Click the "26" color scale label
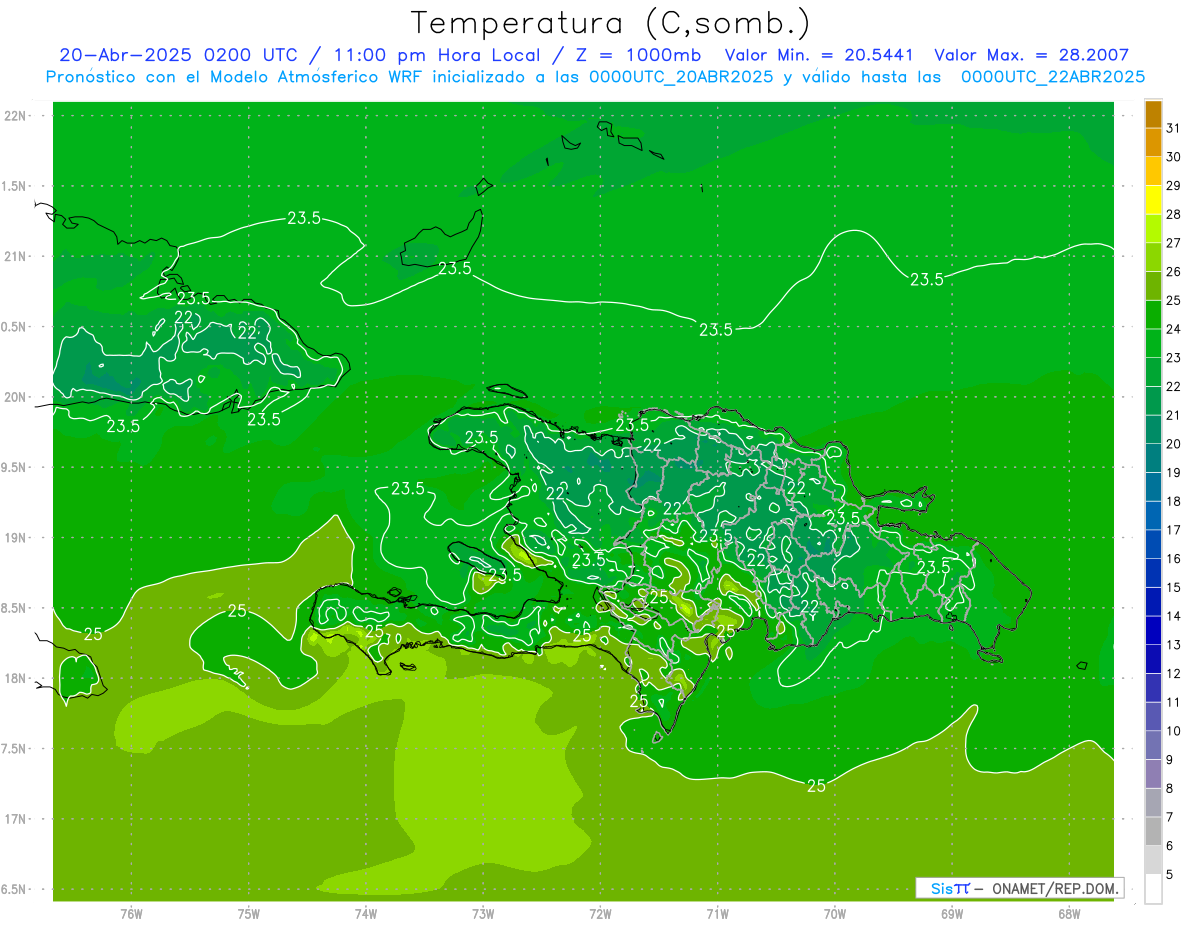 pos(1174,272)
